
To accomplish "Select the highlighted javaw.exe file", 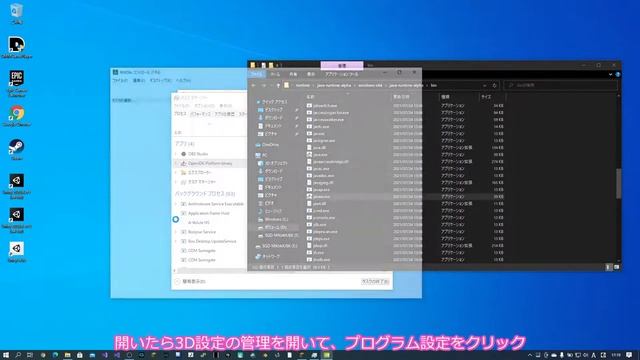I will click(319, 197).
